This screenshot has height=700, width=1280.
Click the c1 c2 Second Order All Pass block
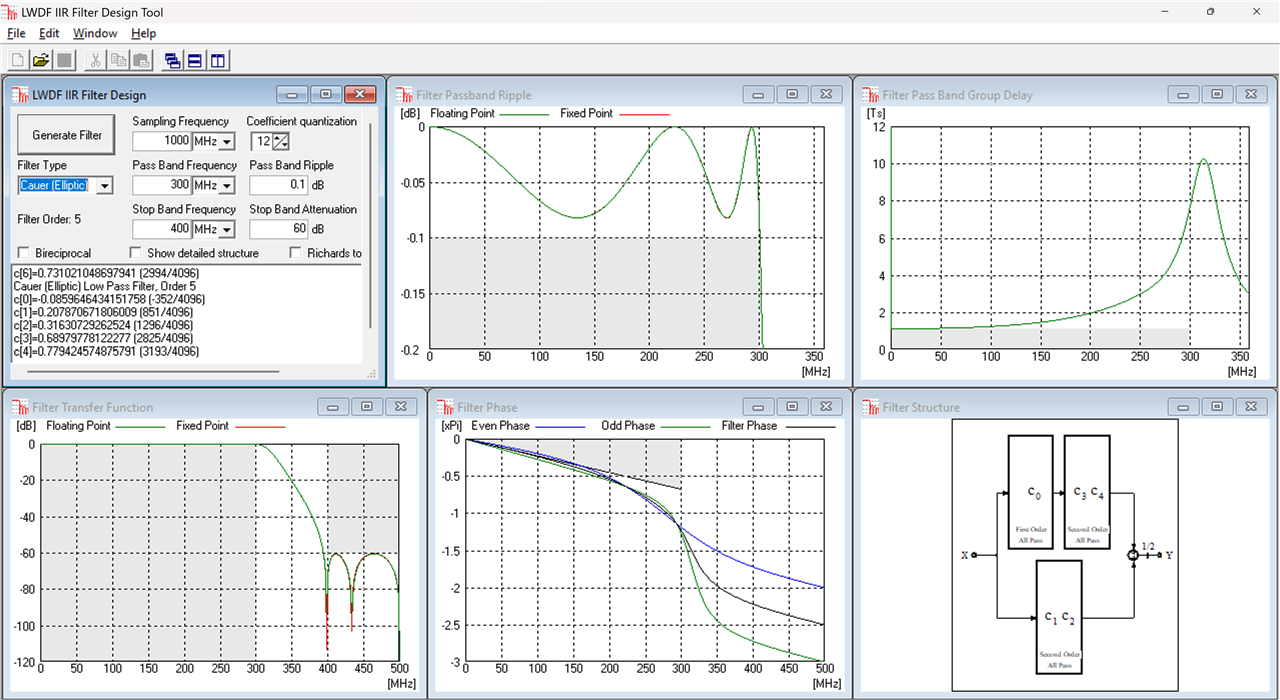(x=1059, y=617)
